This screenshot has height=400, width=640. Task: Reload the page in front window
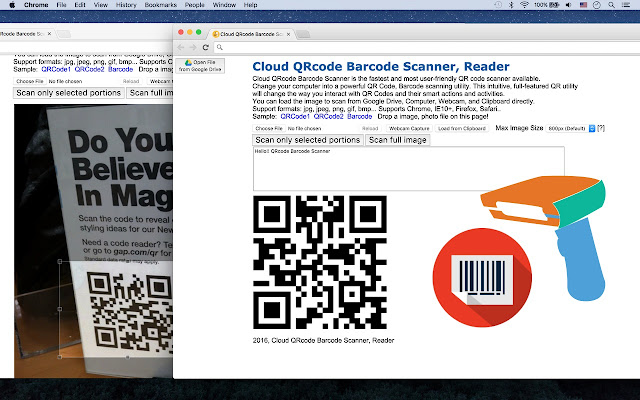[206, 47]
